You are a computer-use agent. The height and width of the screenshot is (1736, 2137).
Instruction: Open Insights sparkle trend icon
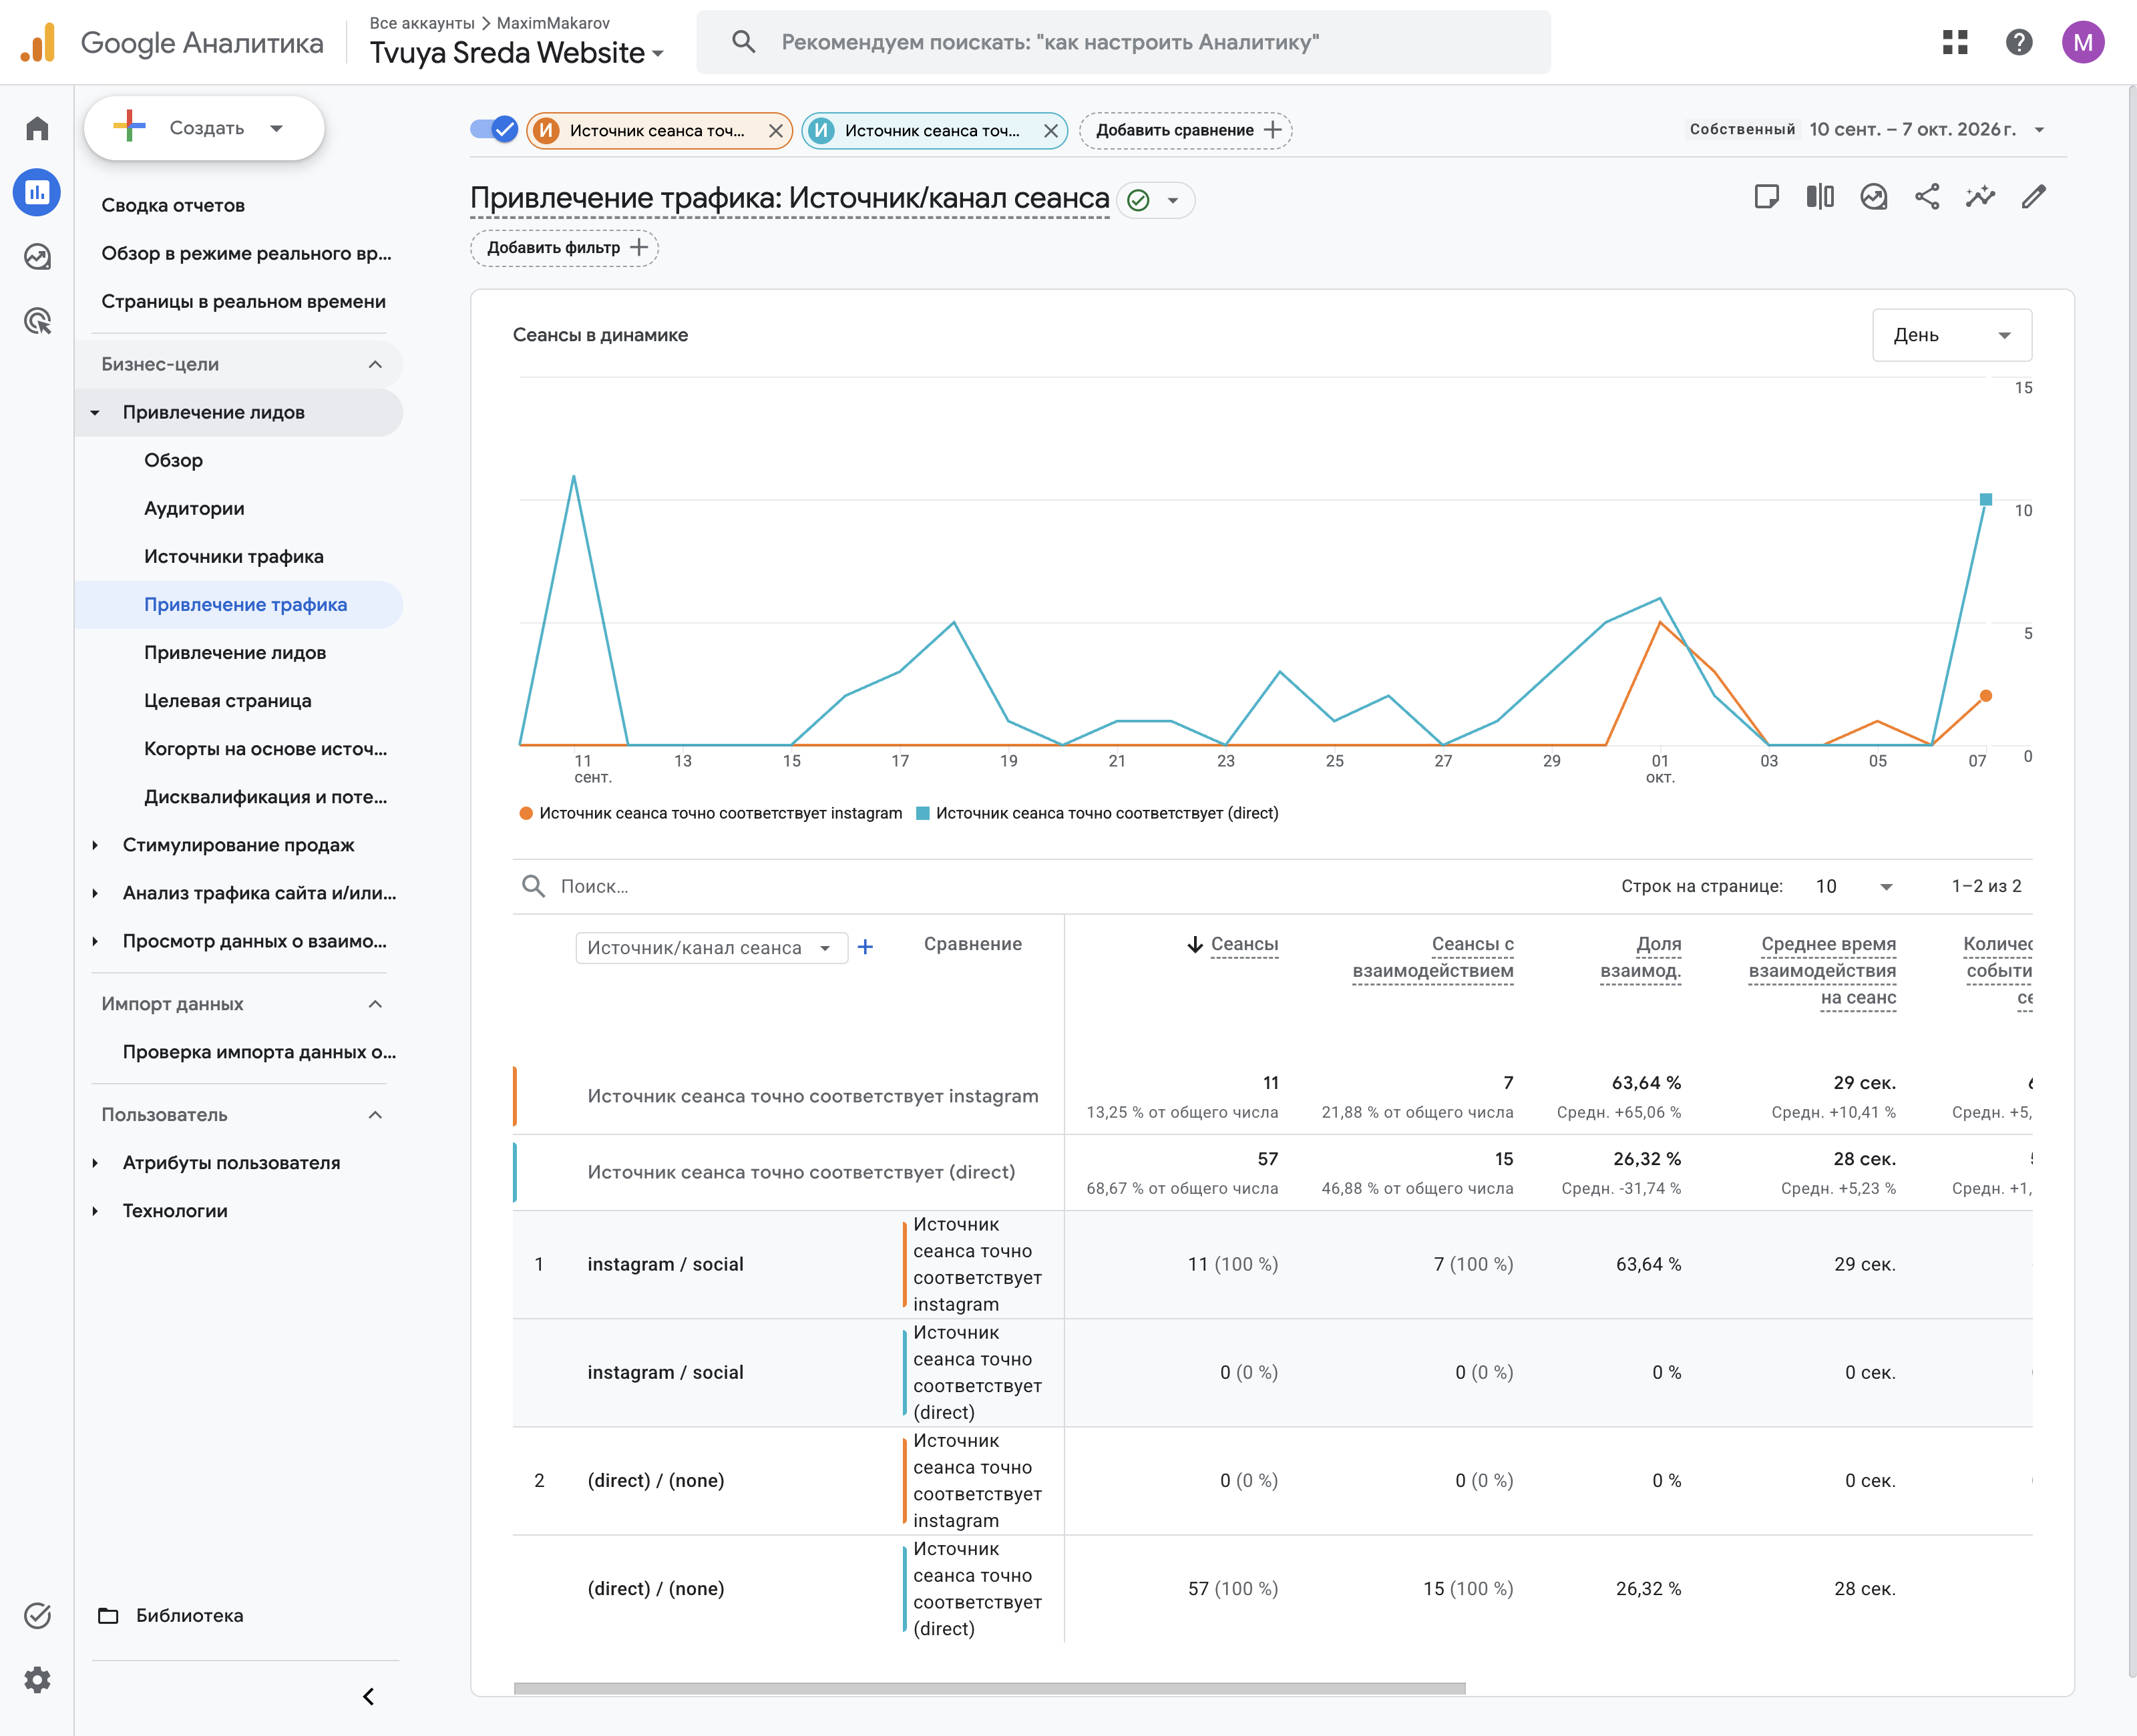click(x=1980, y=196)
